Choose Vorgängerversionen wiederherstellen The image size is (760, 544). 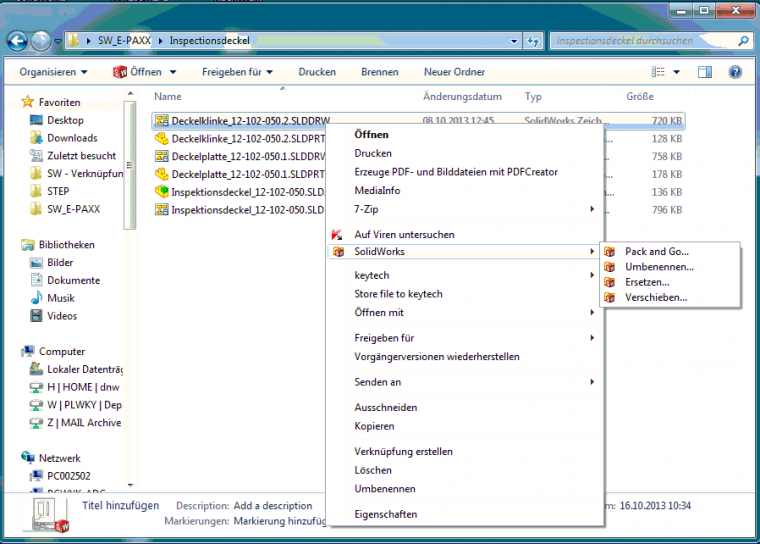coord(437,356)
